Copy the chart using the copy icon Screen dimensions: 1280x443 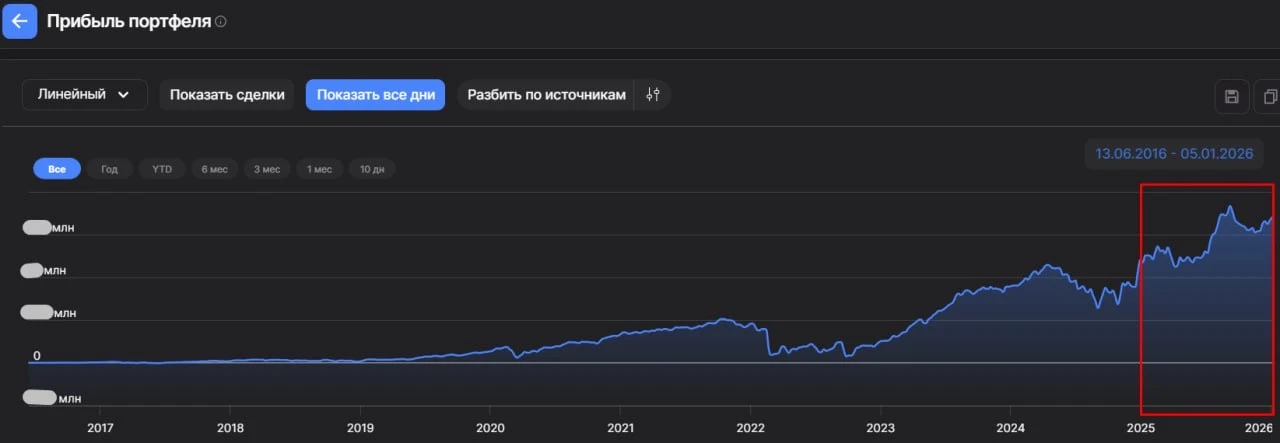point(1269,96)
